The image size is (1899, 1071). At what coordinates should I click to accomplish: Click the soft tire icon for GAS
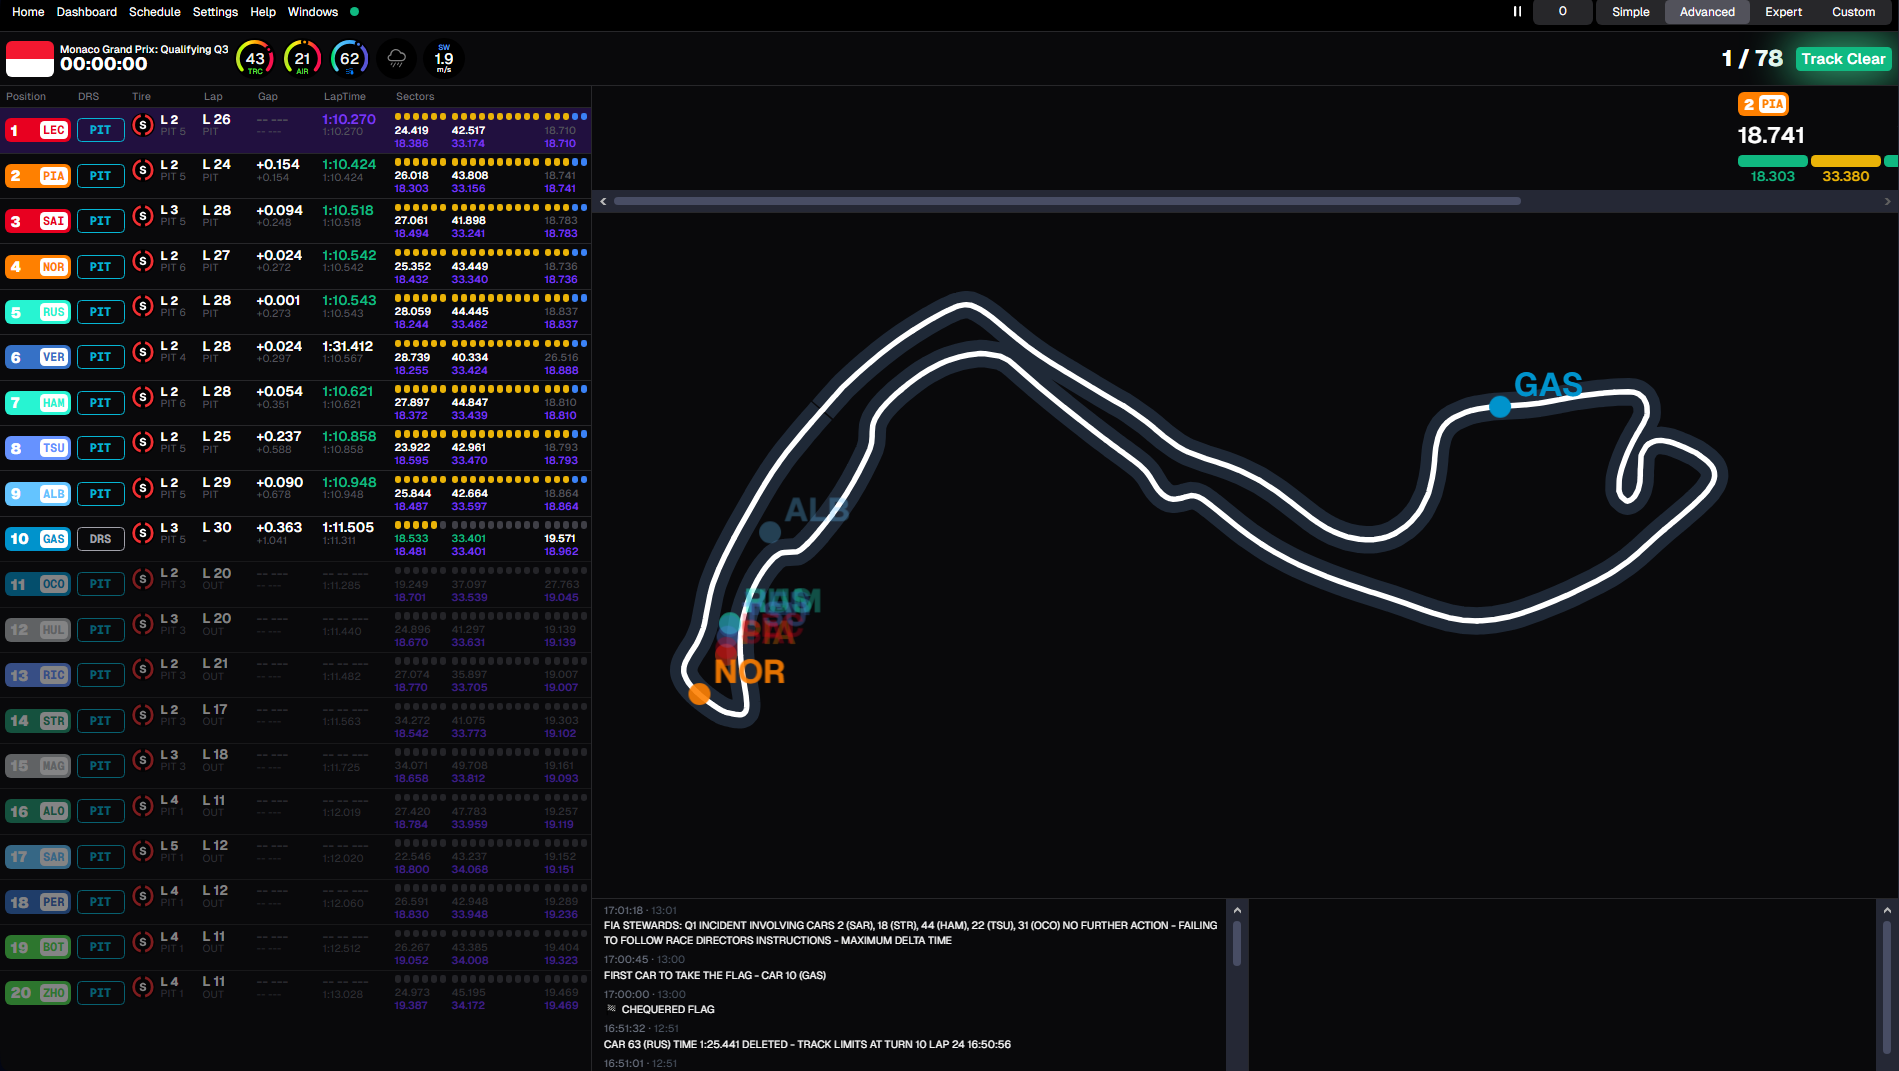[143, 533]
